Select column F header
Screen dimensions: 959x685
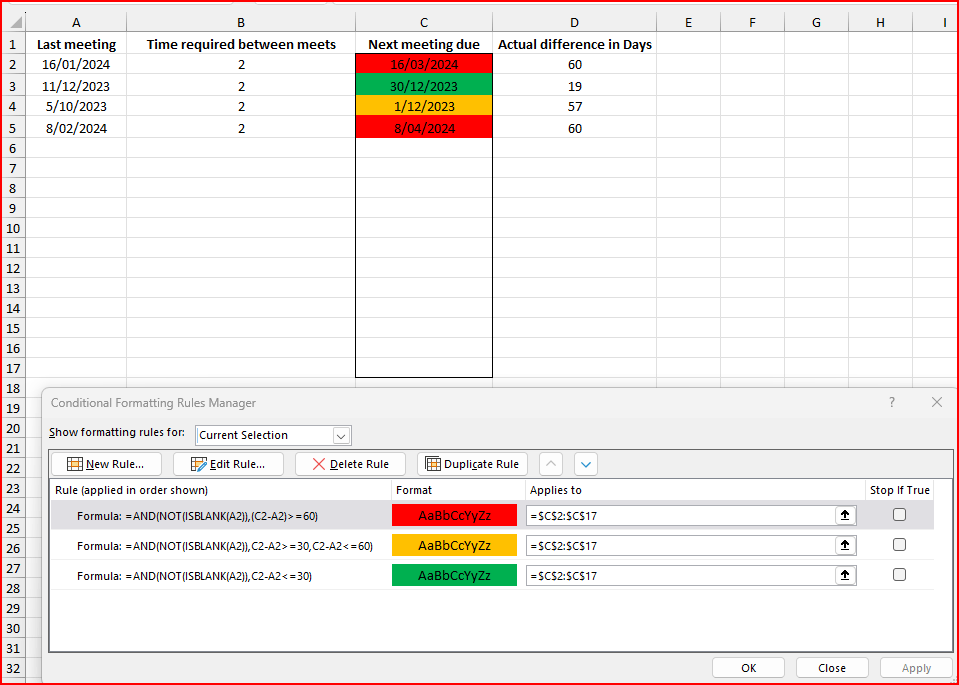[x=752, y=23]
